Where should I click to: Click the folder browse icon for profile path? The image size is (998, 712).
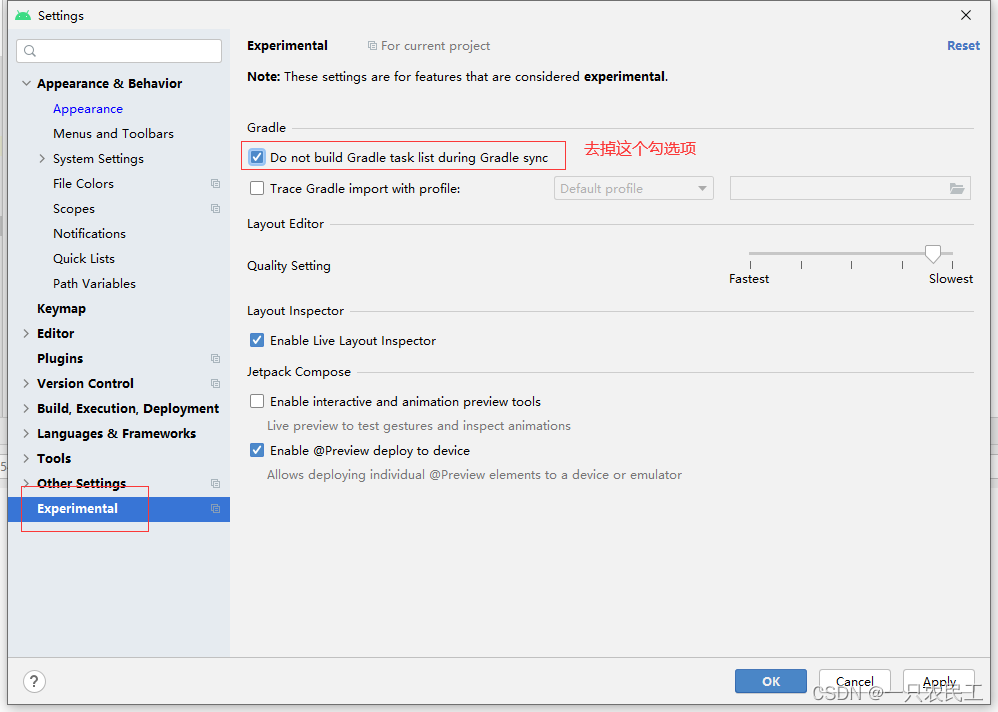tap(957, 189)
